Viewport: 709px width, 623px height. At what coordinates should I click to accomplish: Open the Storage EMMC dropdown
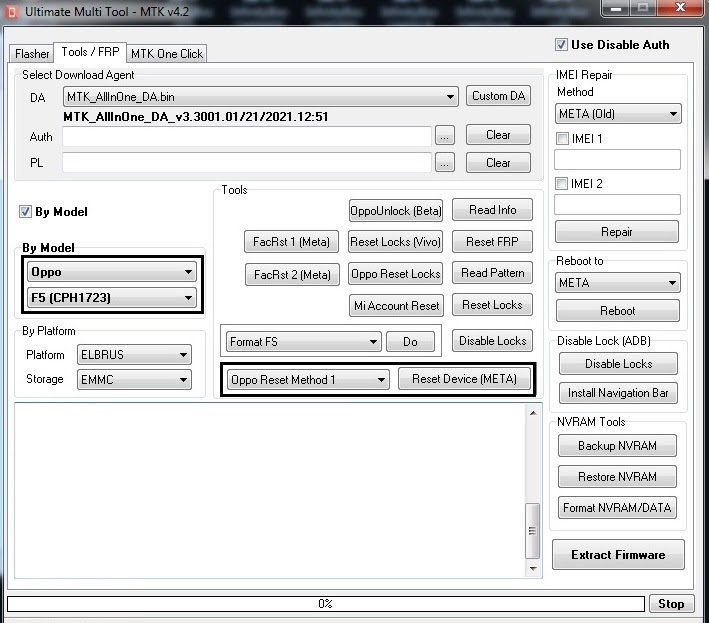[134, 380]
